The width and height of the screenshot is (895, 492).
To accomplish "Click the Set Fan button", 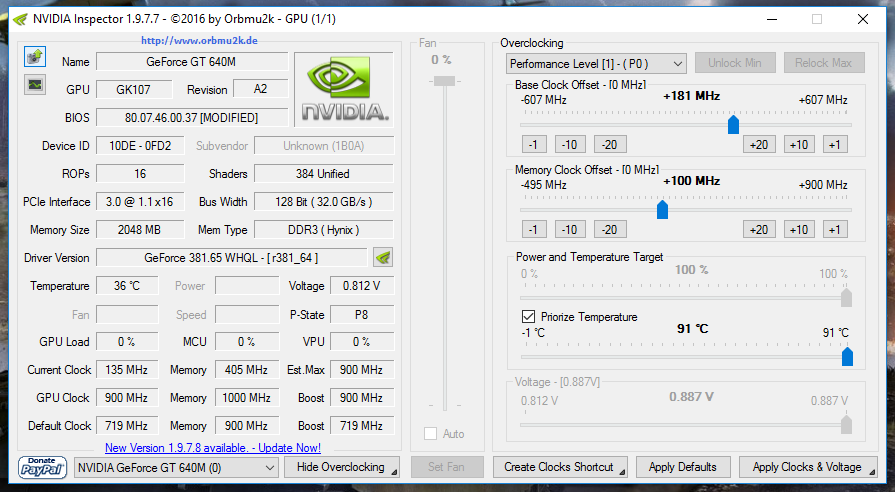I will (x=447, y=467).
